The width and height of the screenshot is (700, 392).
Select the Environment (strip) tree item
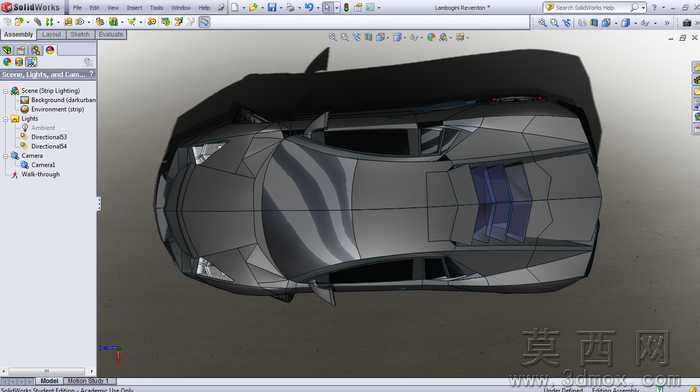57,109
